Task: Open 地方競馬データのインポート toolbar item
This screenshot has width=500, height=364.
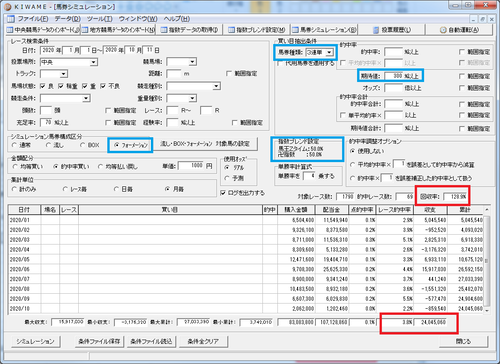Action: pos(119,30)
